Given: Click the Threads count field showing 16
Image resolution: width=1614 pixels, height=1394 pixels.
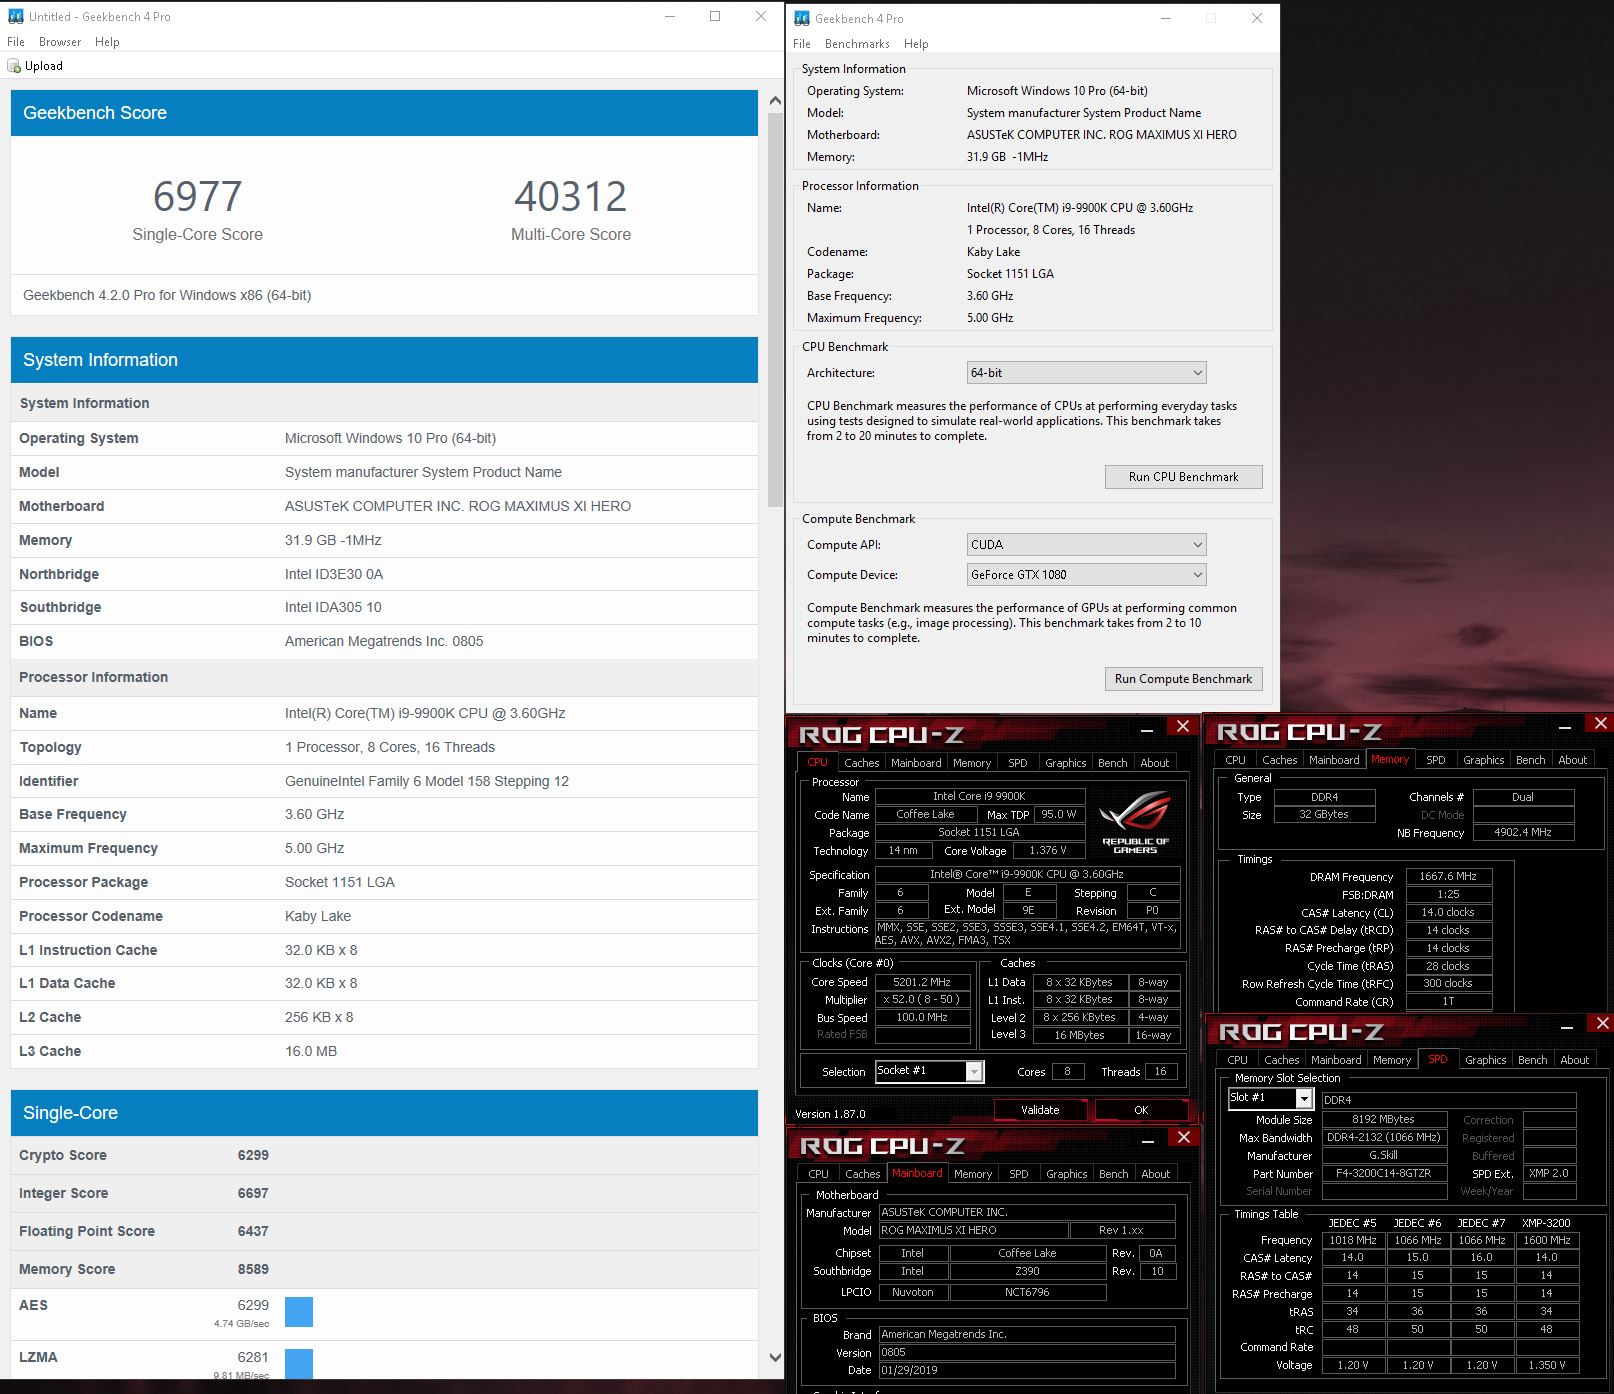Looking at the screenshot, I should 1160,1071.
